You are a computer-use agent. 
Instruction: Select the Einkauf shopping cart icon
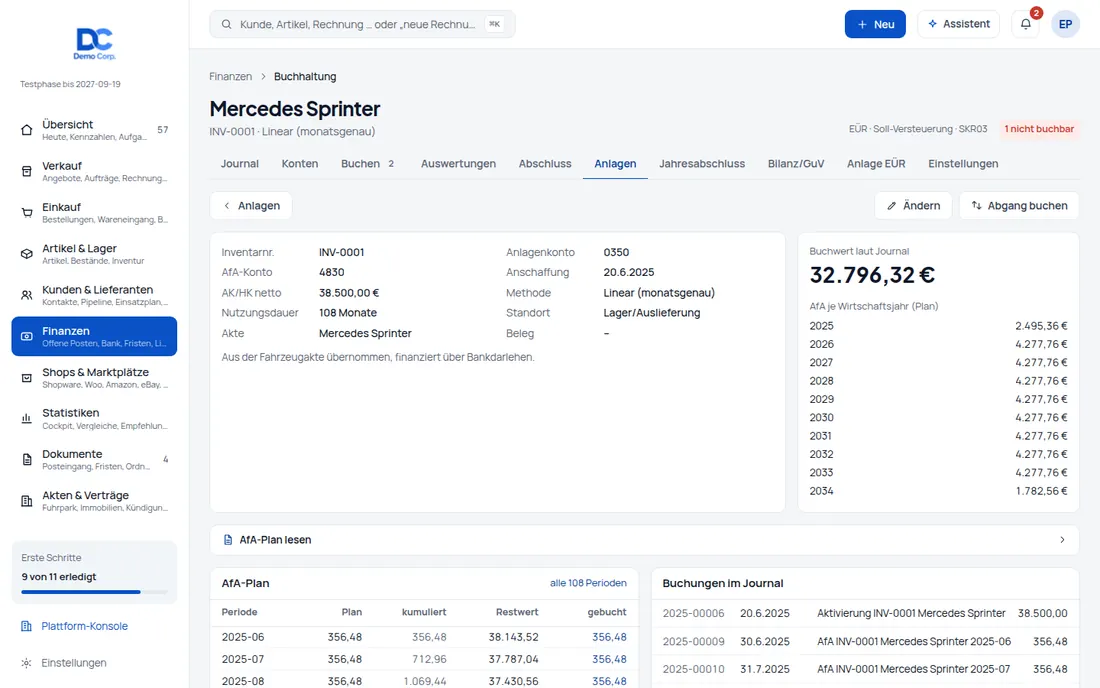(27, 213)
